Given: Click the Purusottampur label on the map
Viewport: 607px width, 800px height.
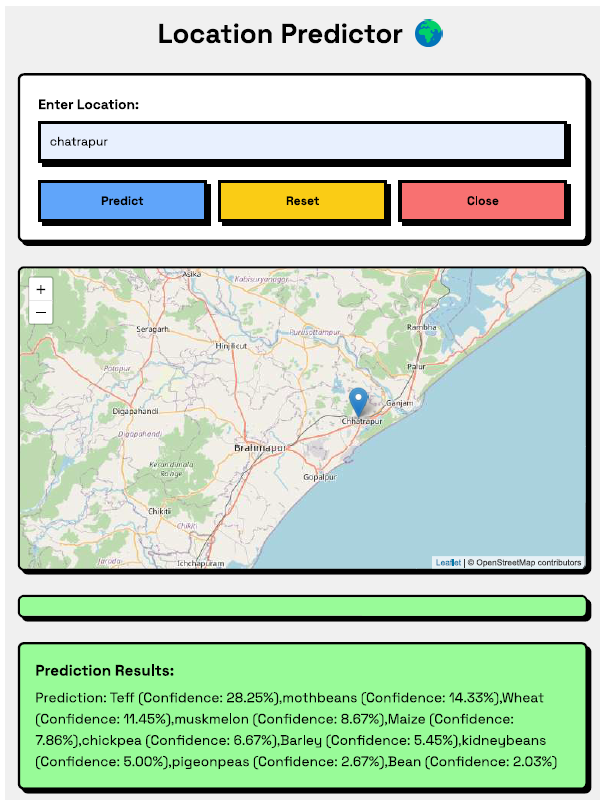Looking at the screenshot, I should (x=315, y=332).
